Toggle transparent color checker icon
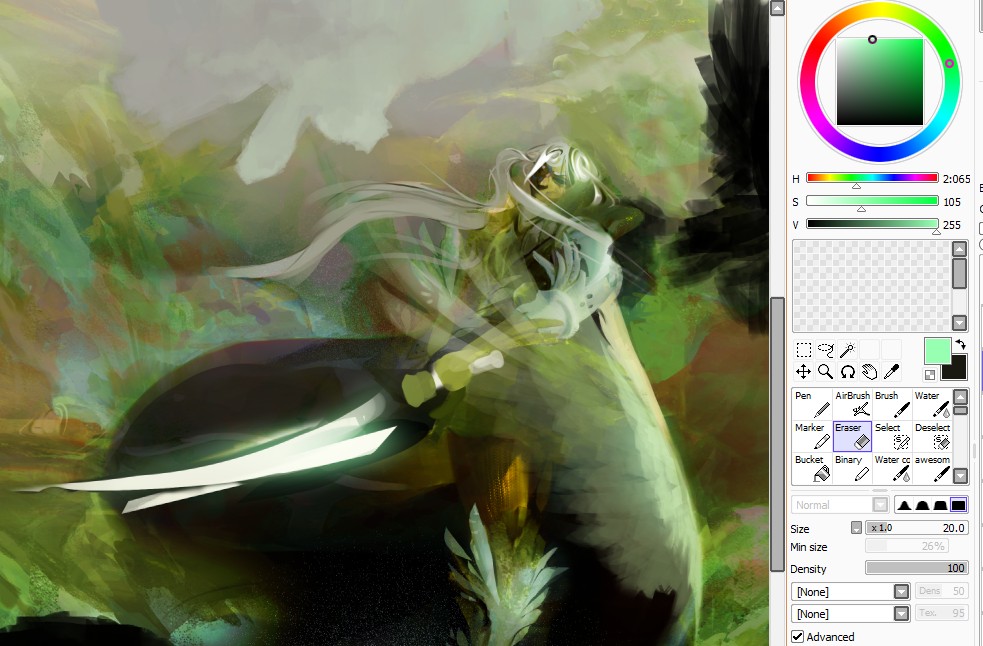 point(930,375)
